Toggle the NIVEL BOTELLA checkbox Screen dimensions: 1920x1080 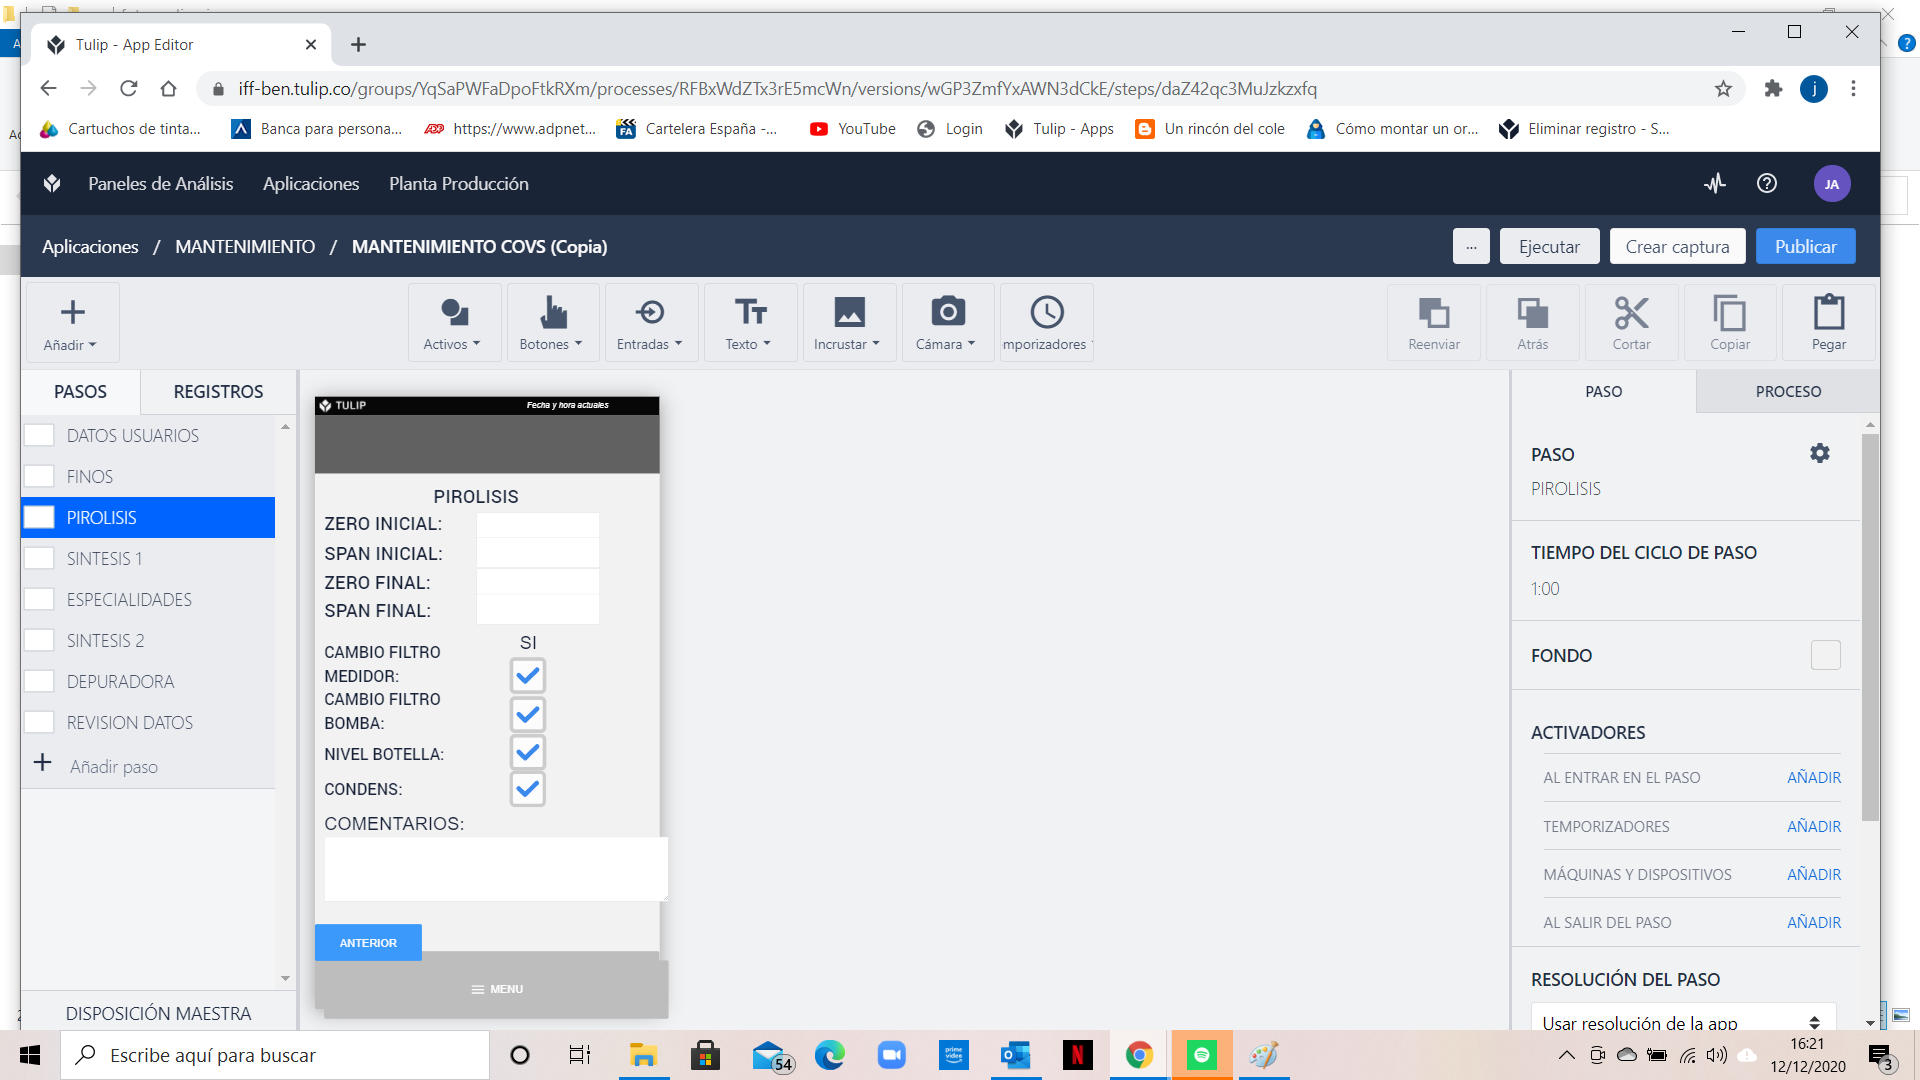(x=527, y=752)
